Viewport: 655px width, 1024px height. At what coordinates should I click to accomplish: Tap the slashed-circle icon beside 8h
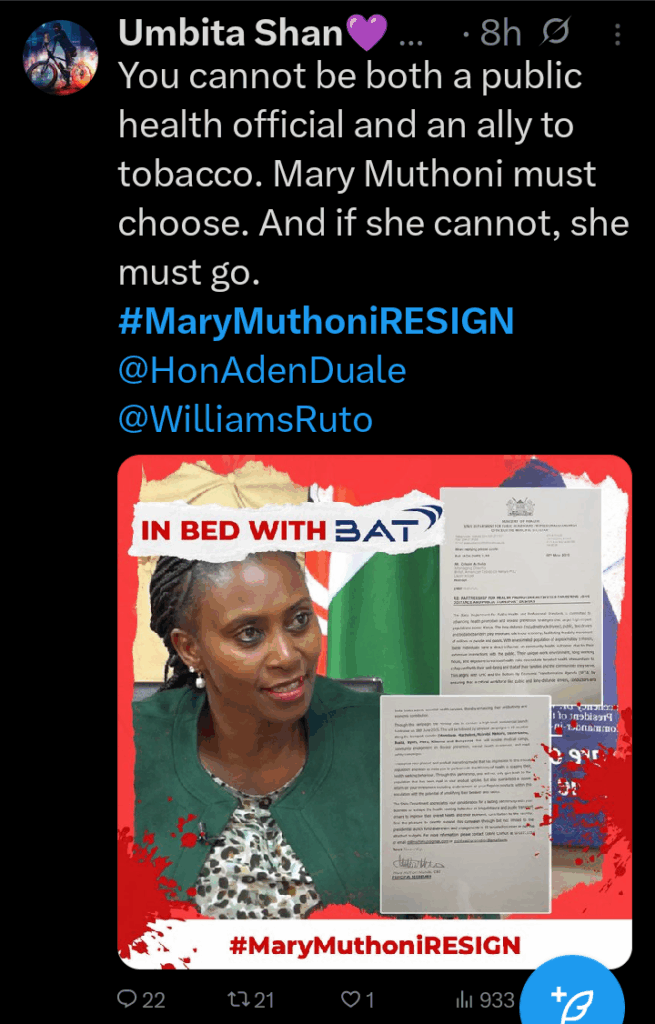[554, 33]
